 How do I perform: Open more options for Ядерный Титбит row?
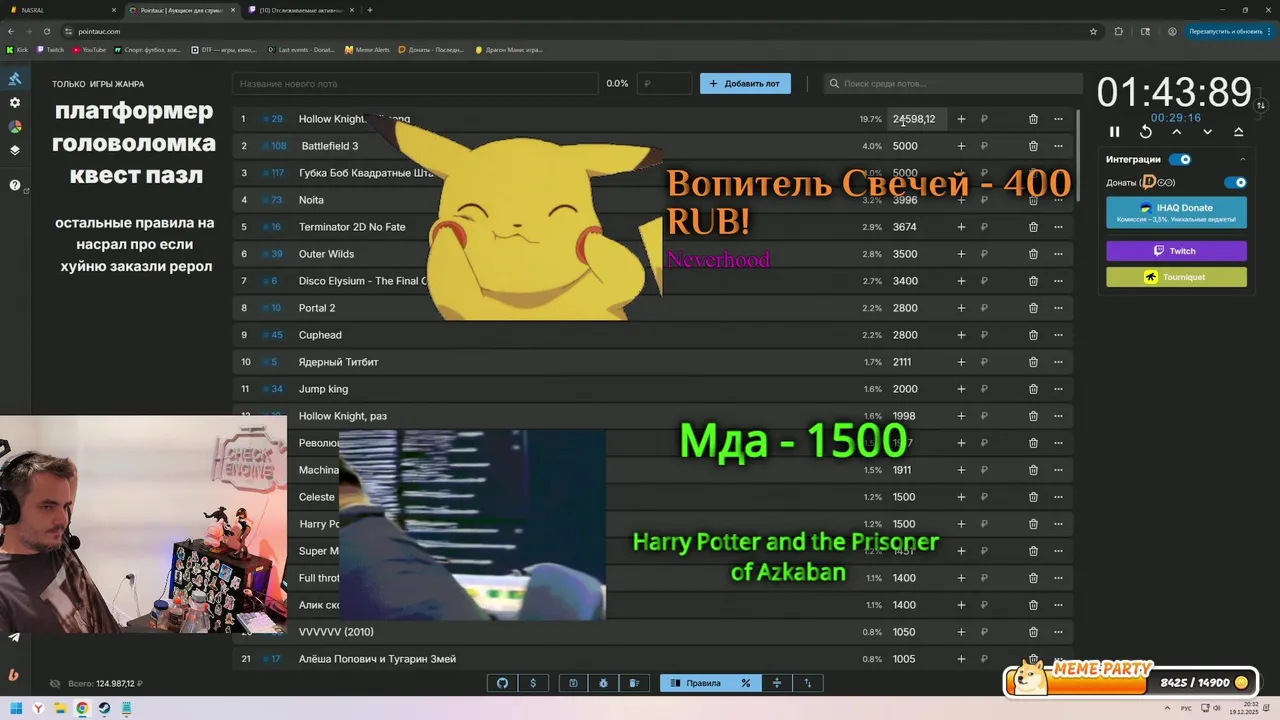tap(1058, 362)
